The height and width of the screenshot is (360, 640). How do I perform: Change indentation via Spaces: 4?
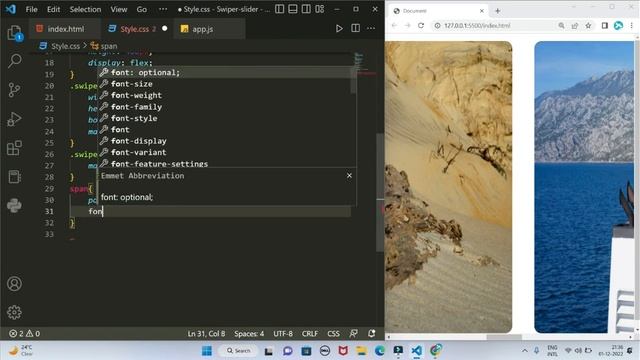(249, 333)
